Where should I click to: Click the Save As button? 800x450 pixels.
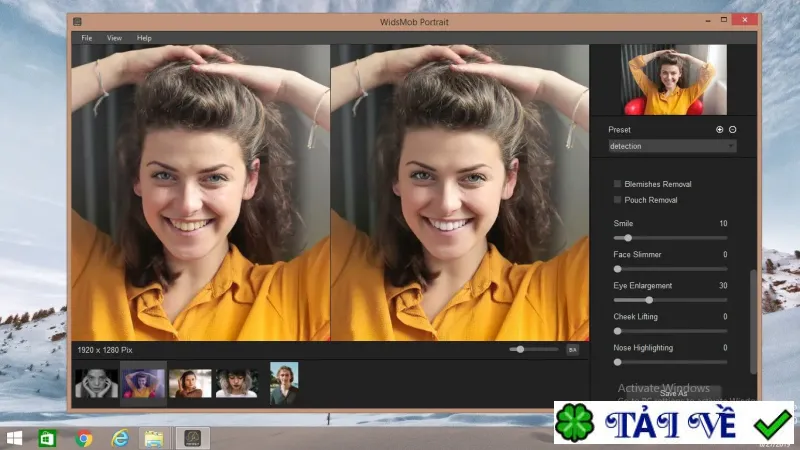coord(673,393)
